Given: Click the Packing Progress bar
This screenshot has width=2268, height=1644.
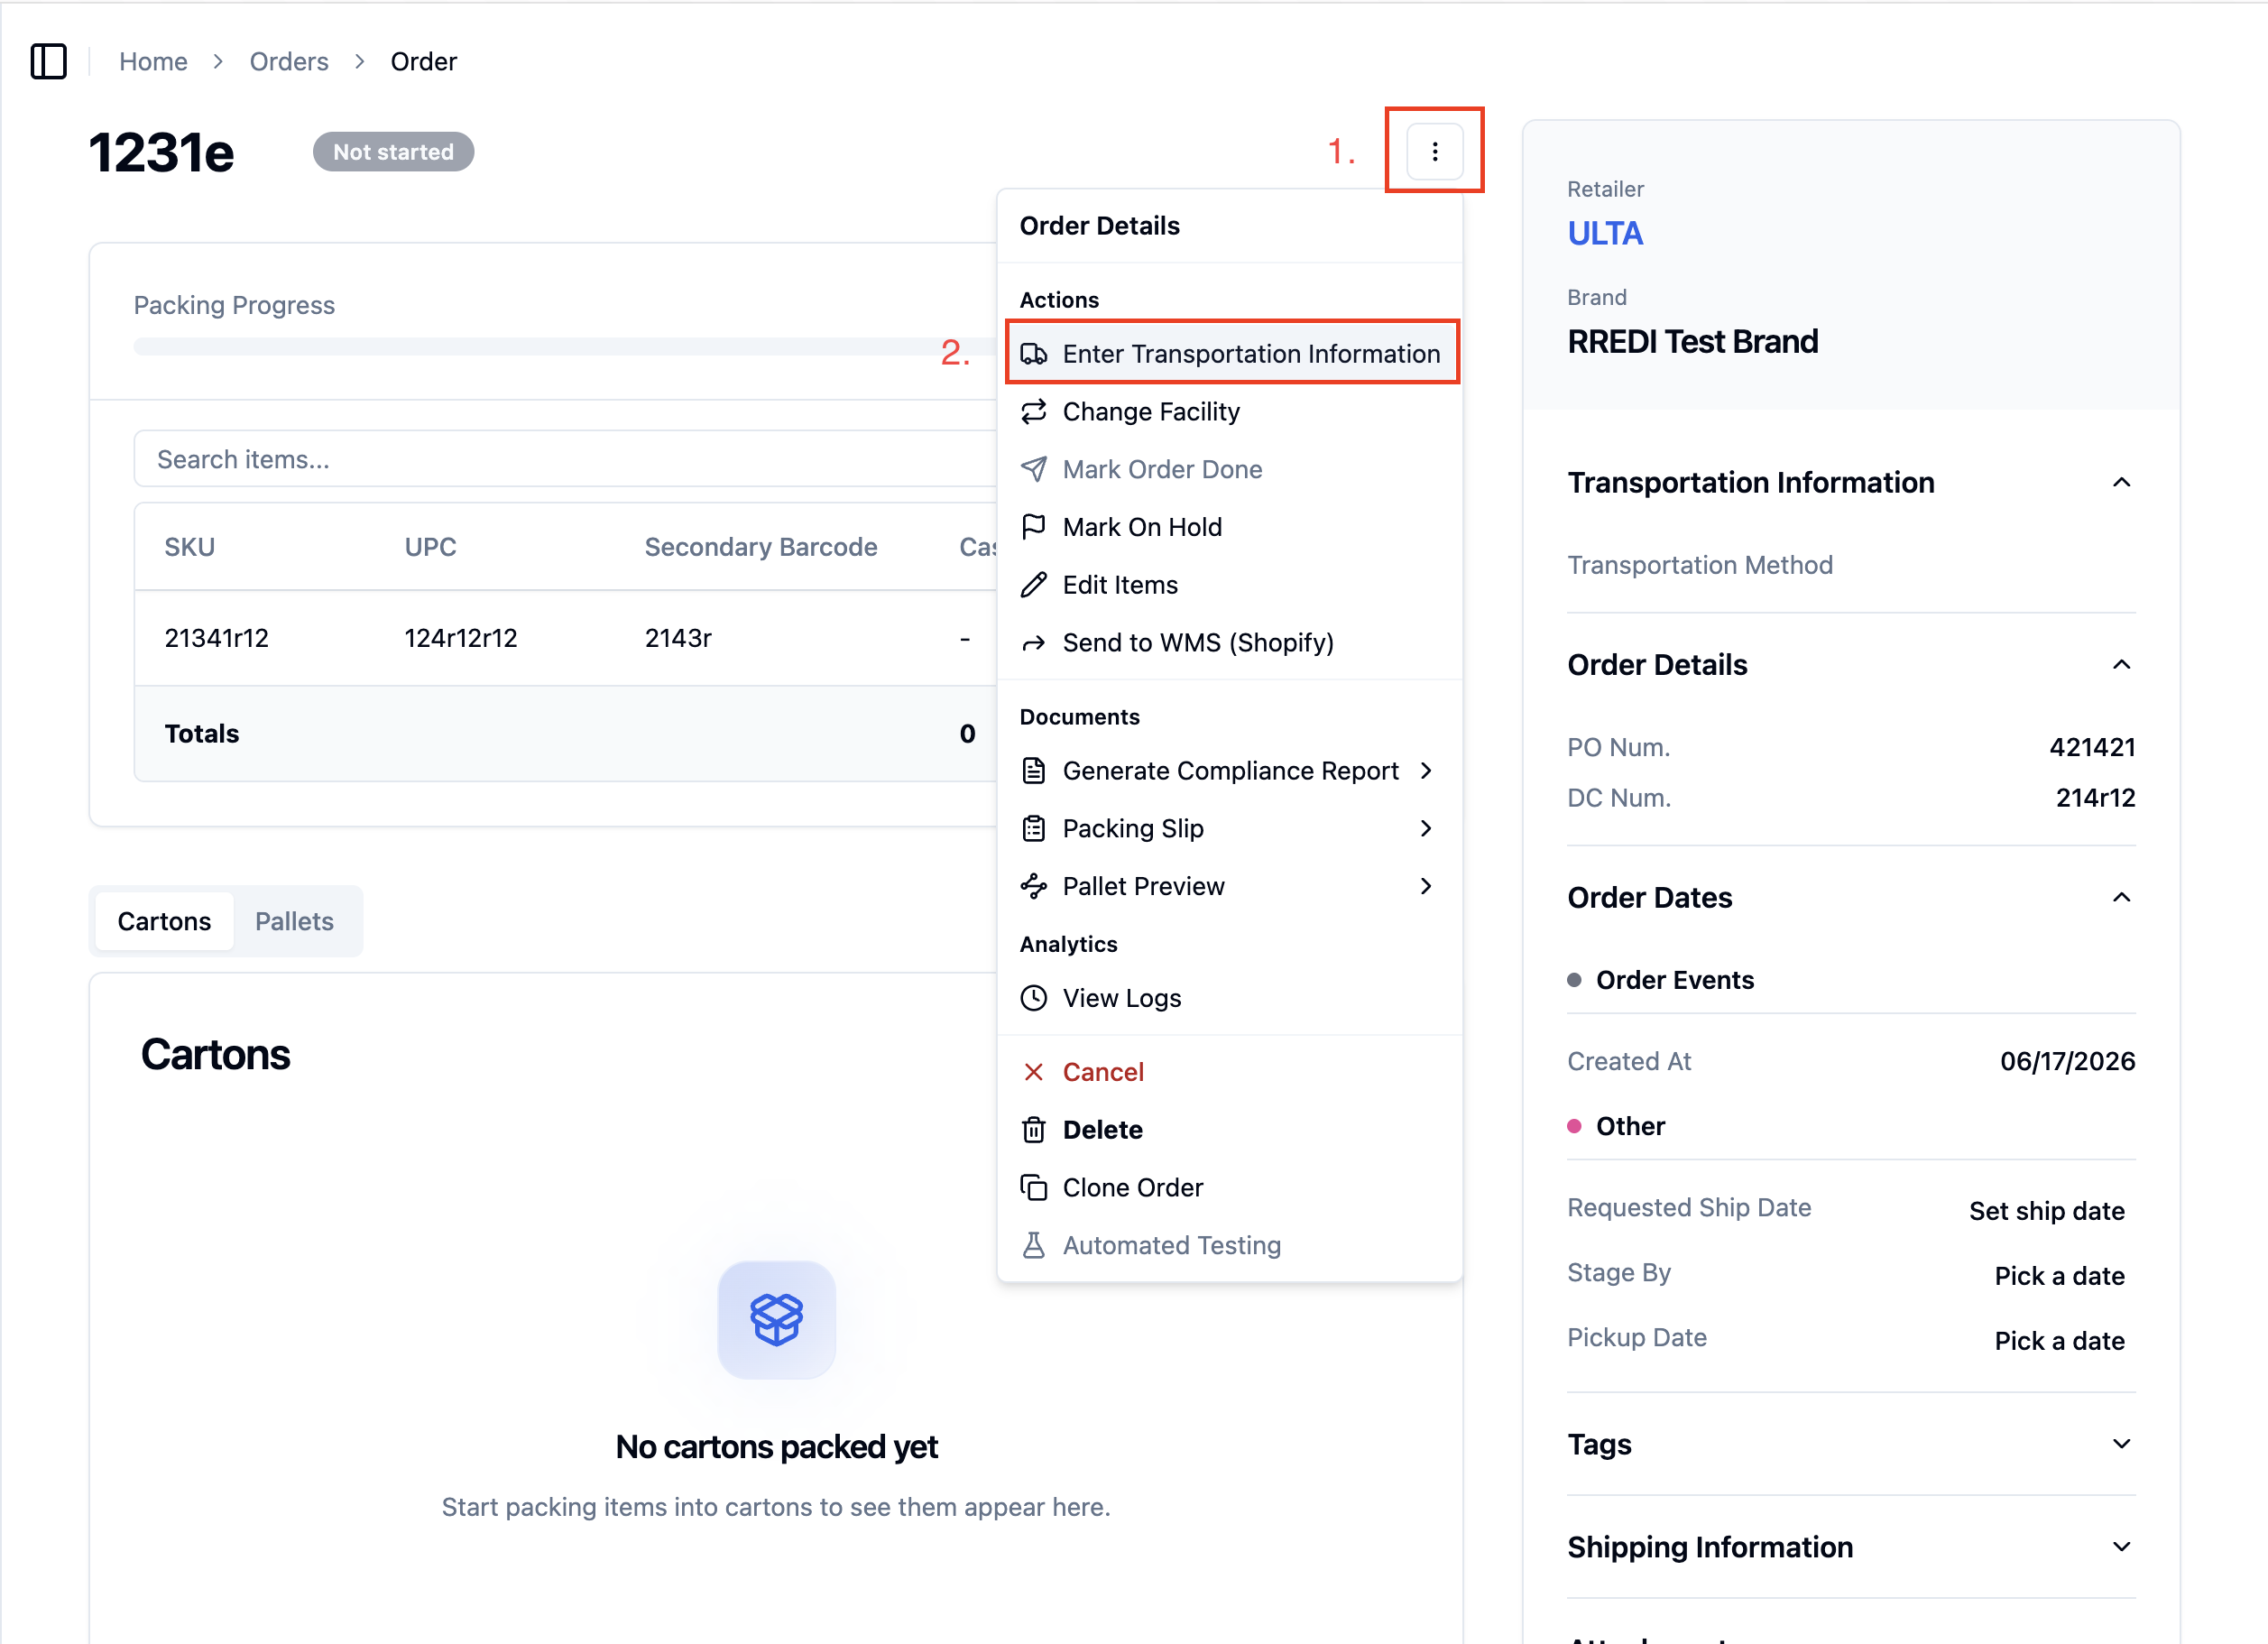Looking at the screenshot, I should pyautogui.click(x=565, y=347).
